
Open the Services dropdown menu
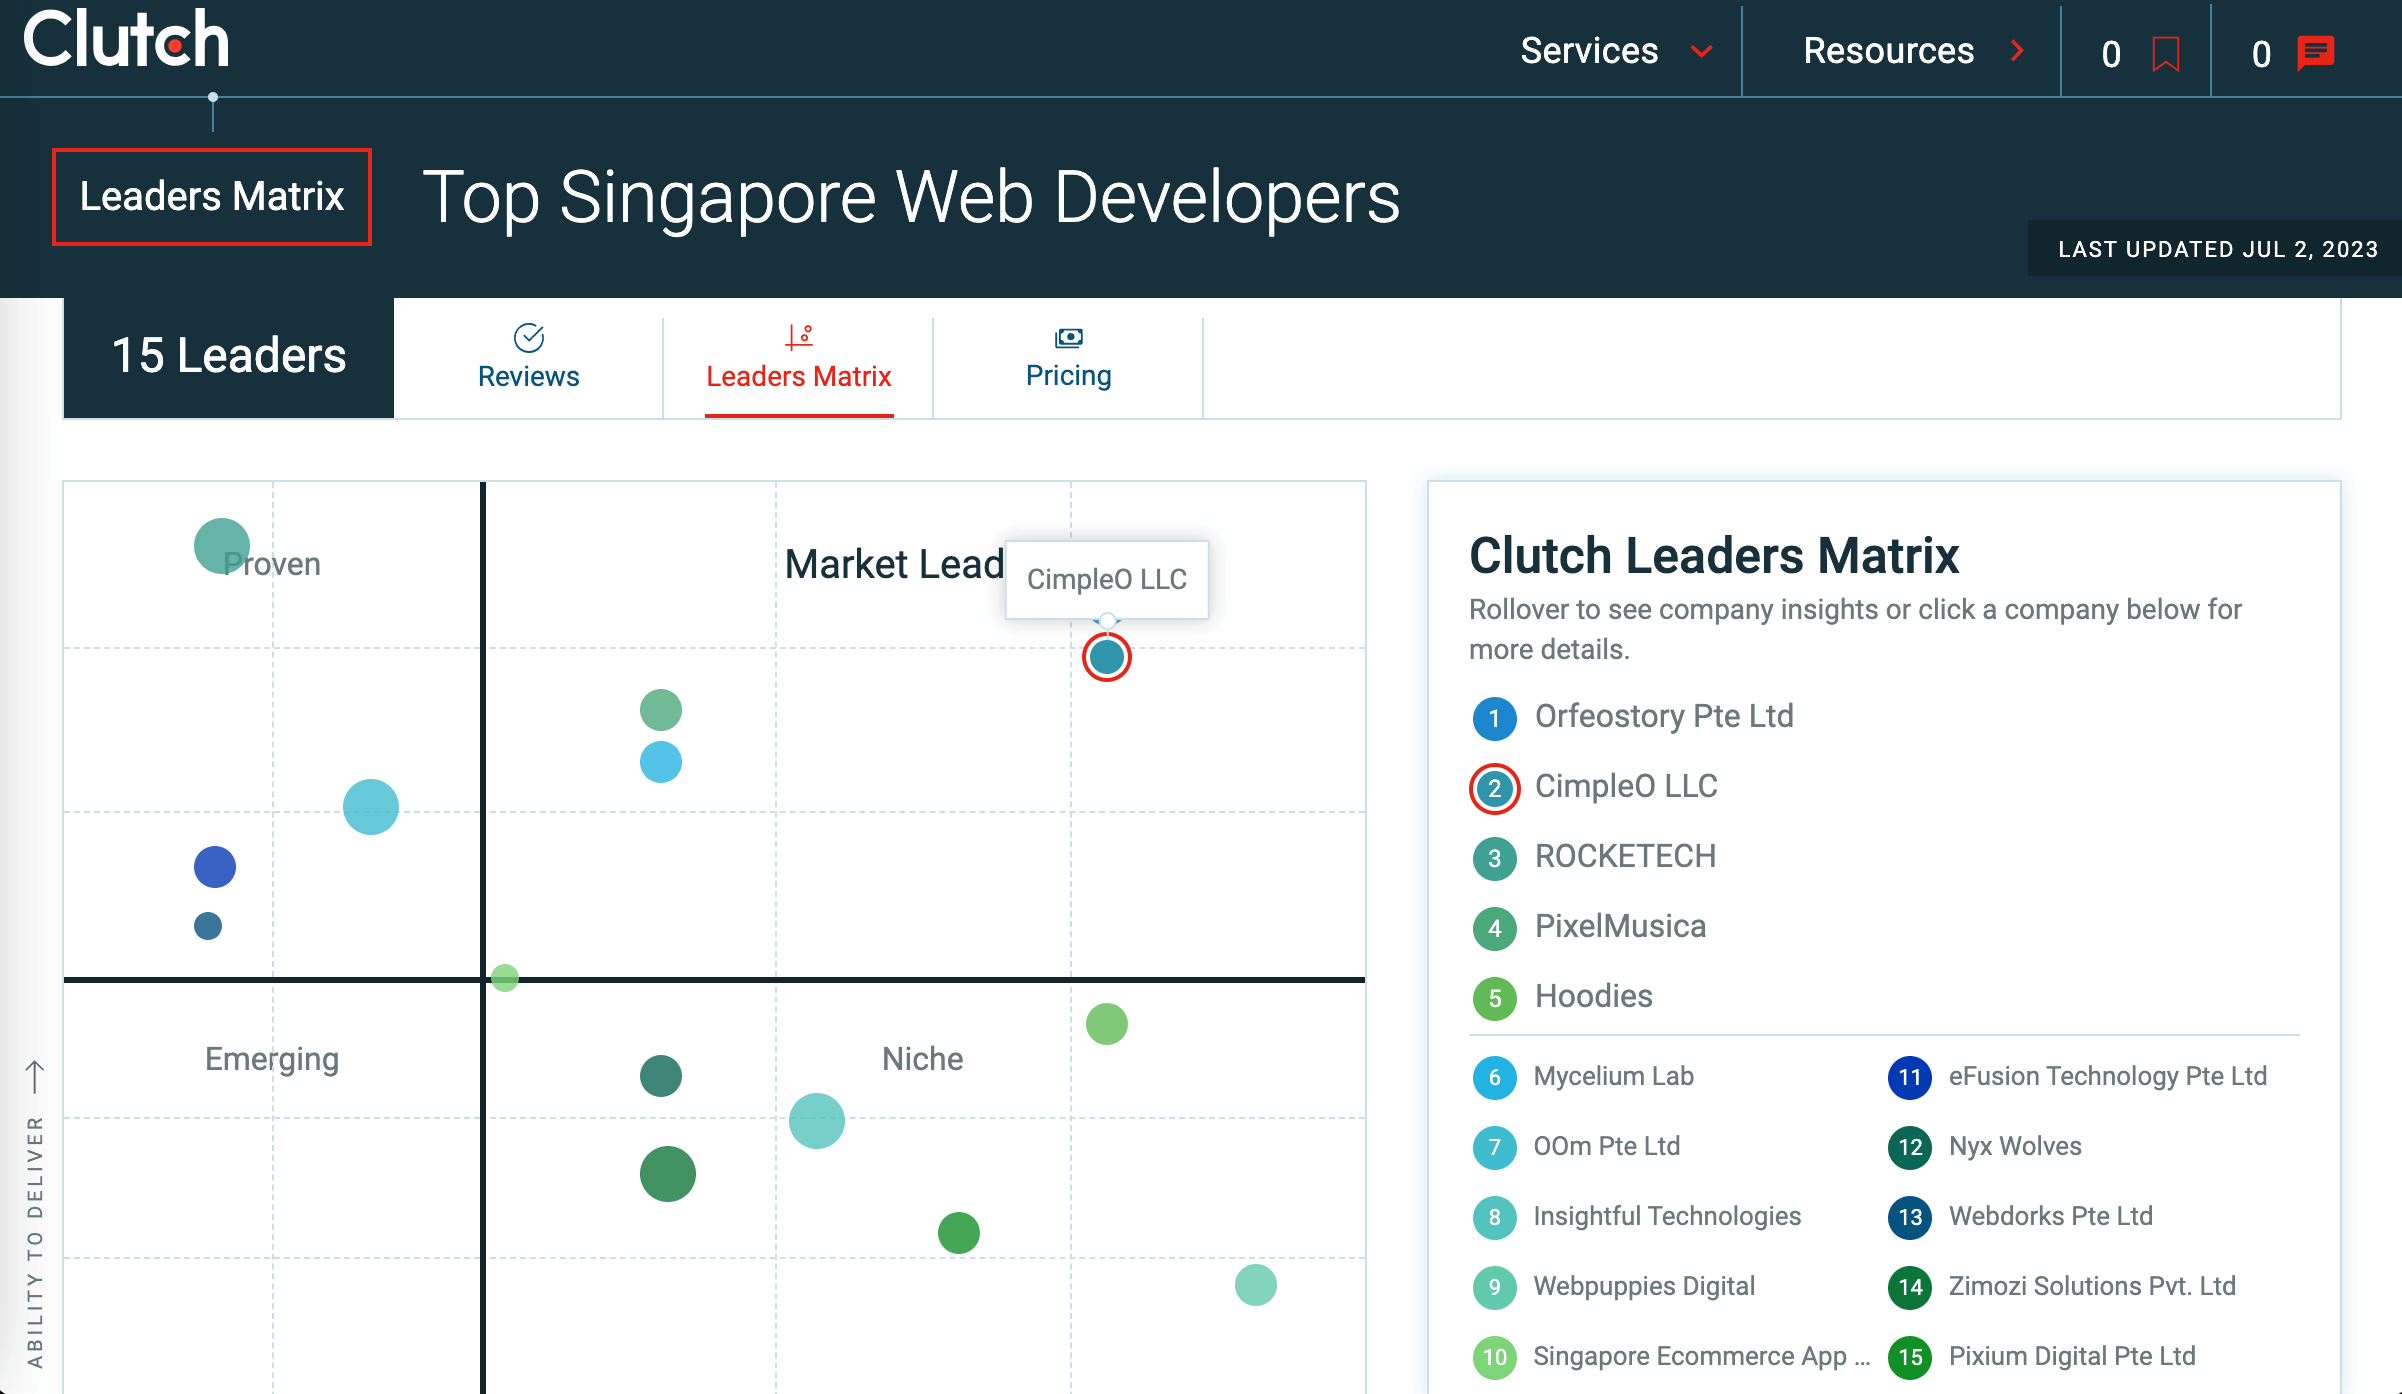click(x=1616, y=51)
